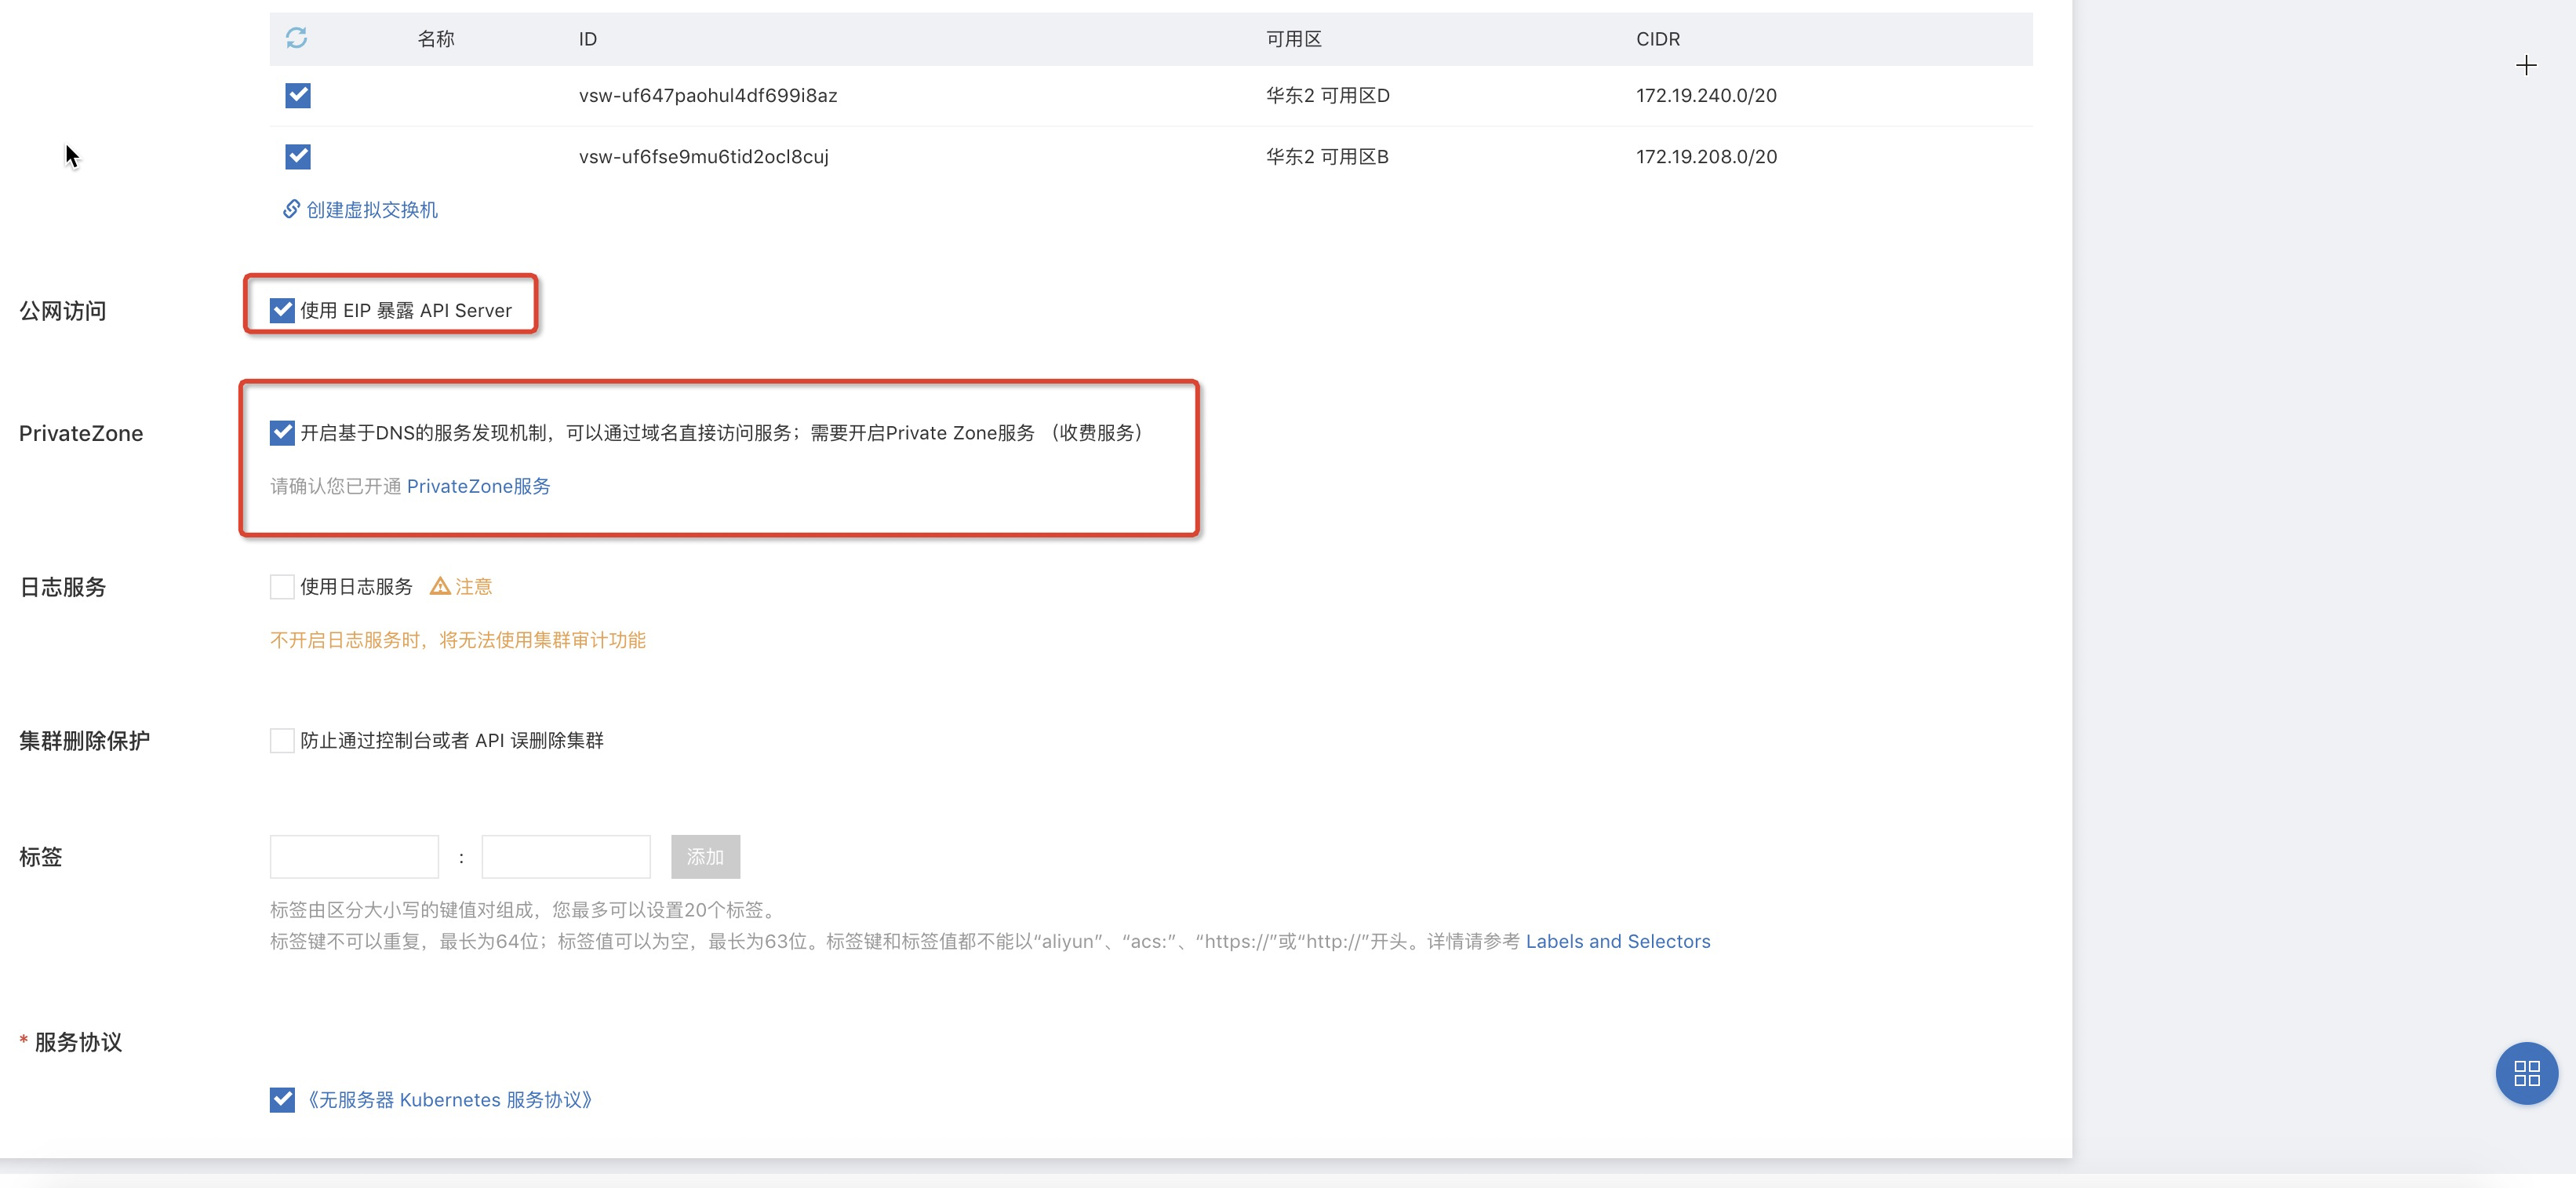Refresh the virtual switch list
This screenshot has width=2576, height=1188.
coord(297,38)
